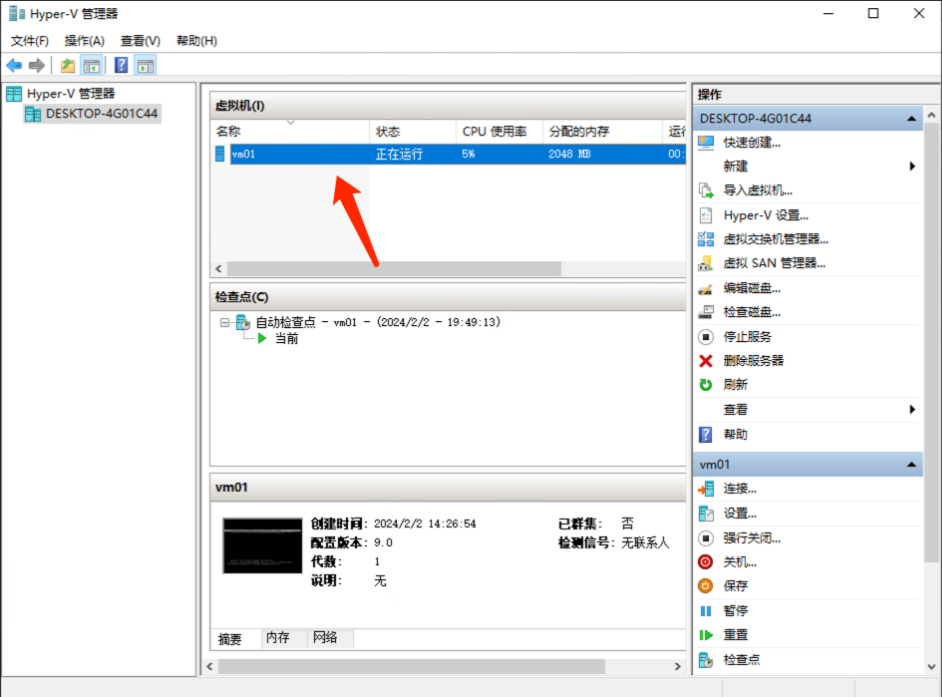942x697 pixels.
Task: Click the red 关机 icon
Action: click(x=706, y=562)
